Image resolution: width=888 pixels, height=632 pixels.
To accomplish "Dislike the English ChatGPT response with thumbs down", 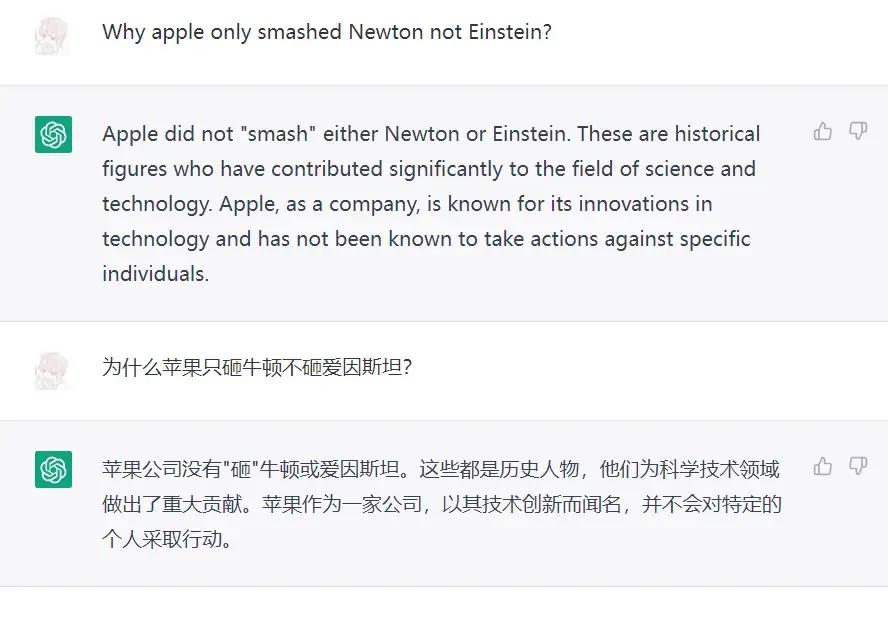I will [858, 131].
